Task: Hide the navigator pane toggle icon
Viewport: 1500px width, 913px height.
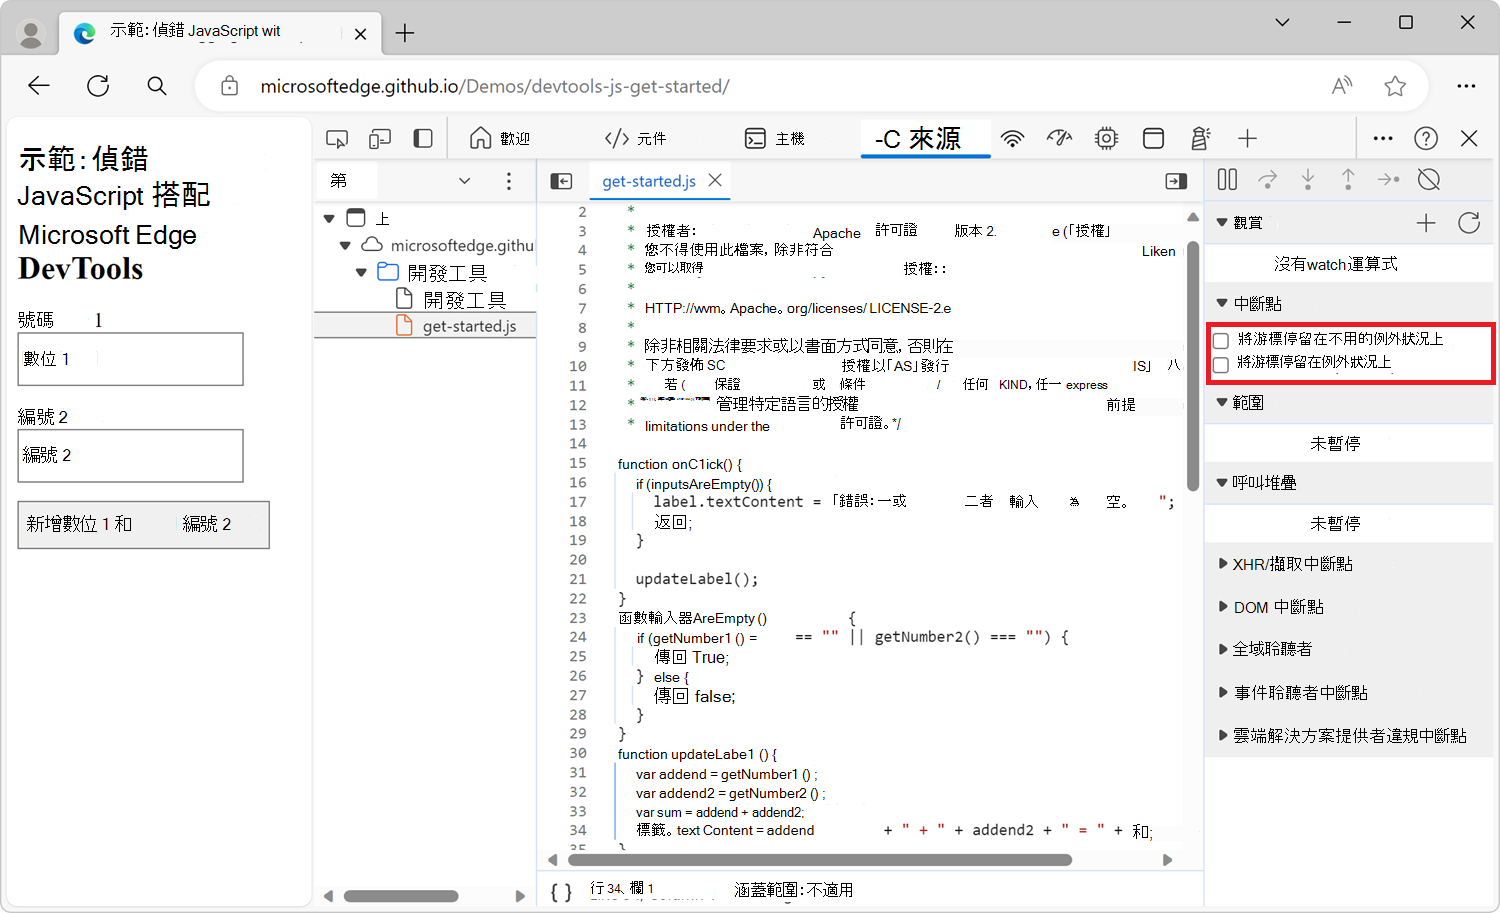Action: coord(562,181)
